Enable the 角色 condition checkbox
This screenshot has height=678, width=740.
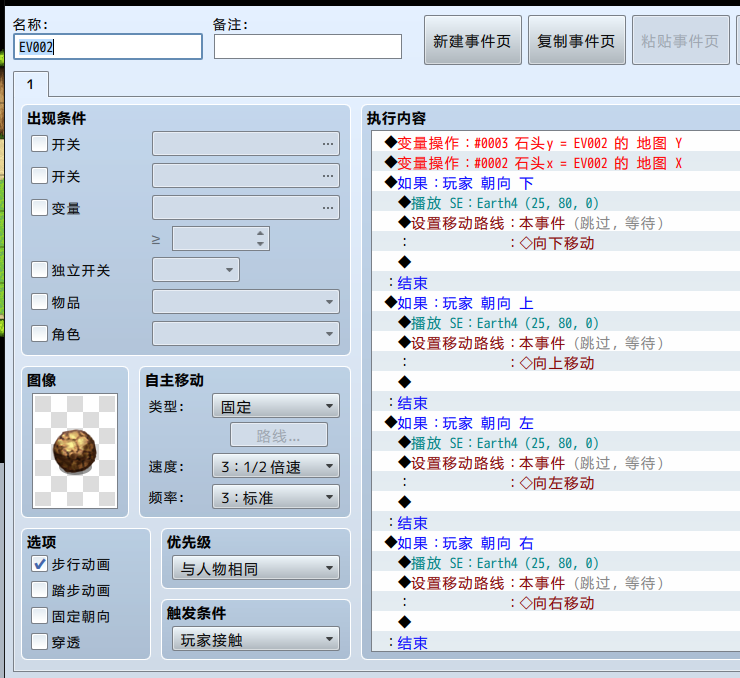(x=39, y=334)
